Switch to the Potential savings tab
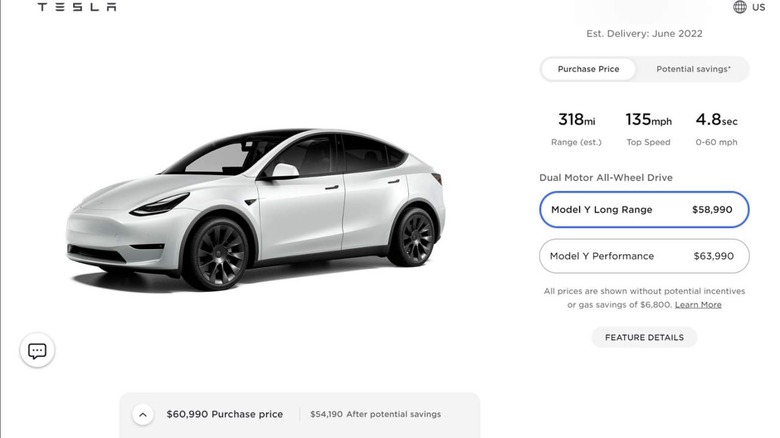This screenshot has width=780, height=438. (x=693, y=69)
